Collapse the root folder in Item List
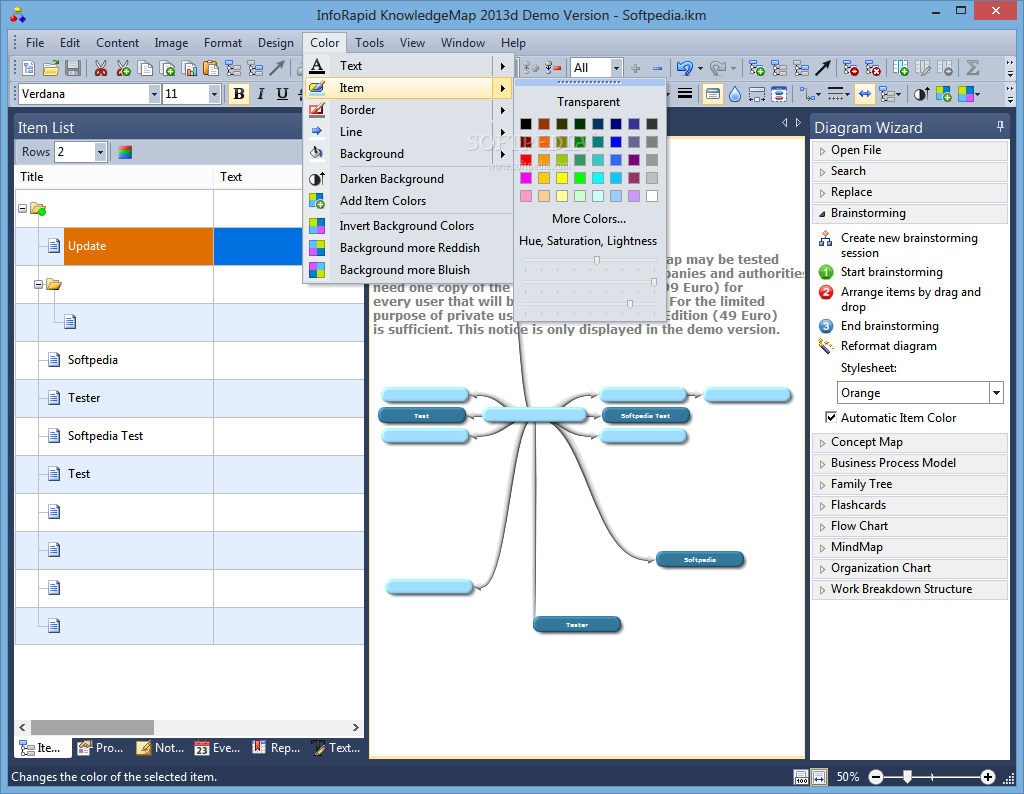 pyautogui.click(x=22, y=208)
